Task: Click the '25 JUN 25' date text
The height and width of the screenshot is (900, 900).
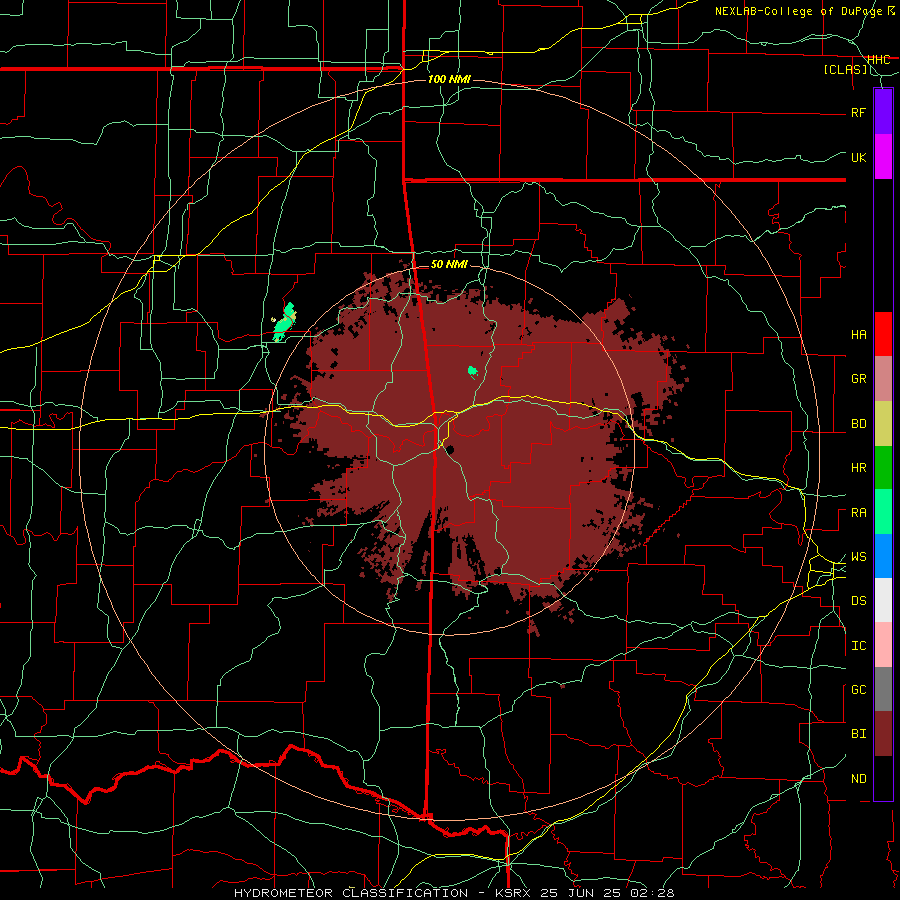Action: click(580, 893)
